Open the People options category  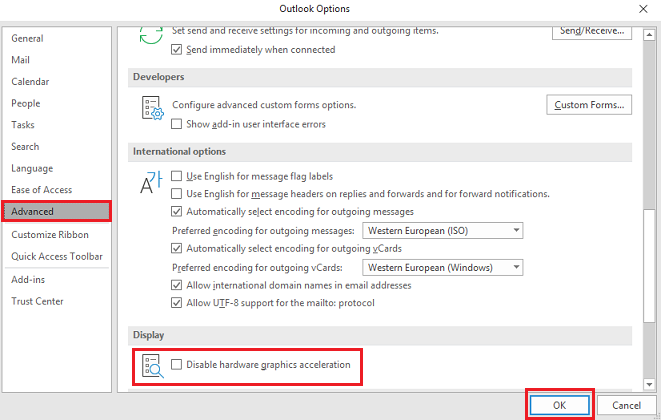point(56,103)
